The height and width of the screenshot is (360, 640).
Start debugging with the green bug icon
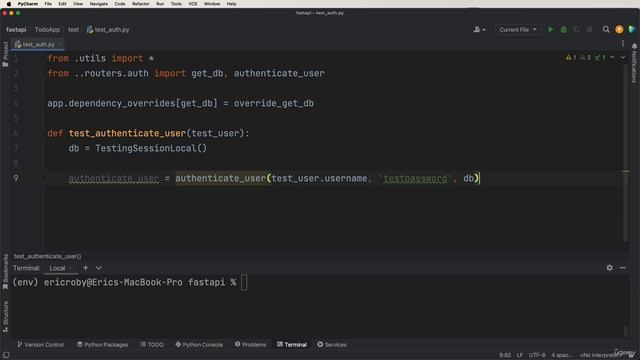click(564, 29)
